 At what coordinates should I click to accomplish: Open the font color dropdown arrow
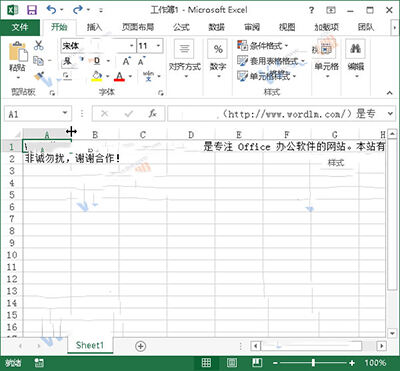(130, 77)
